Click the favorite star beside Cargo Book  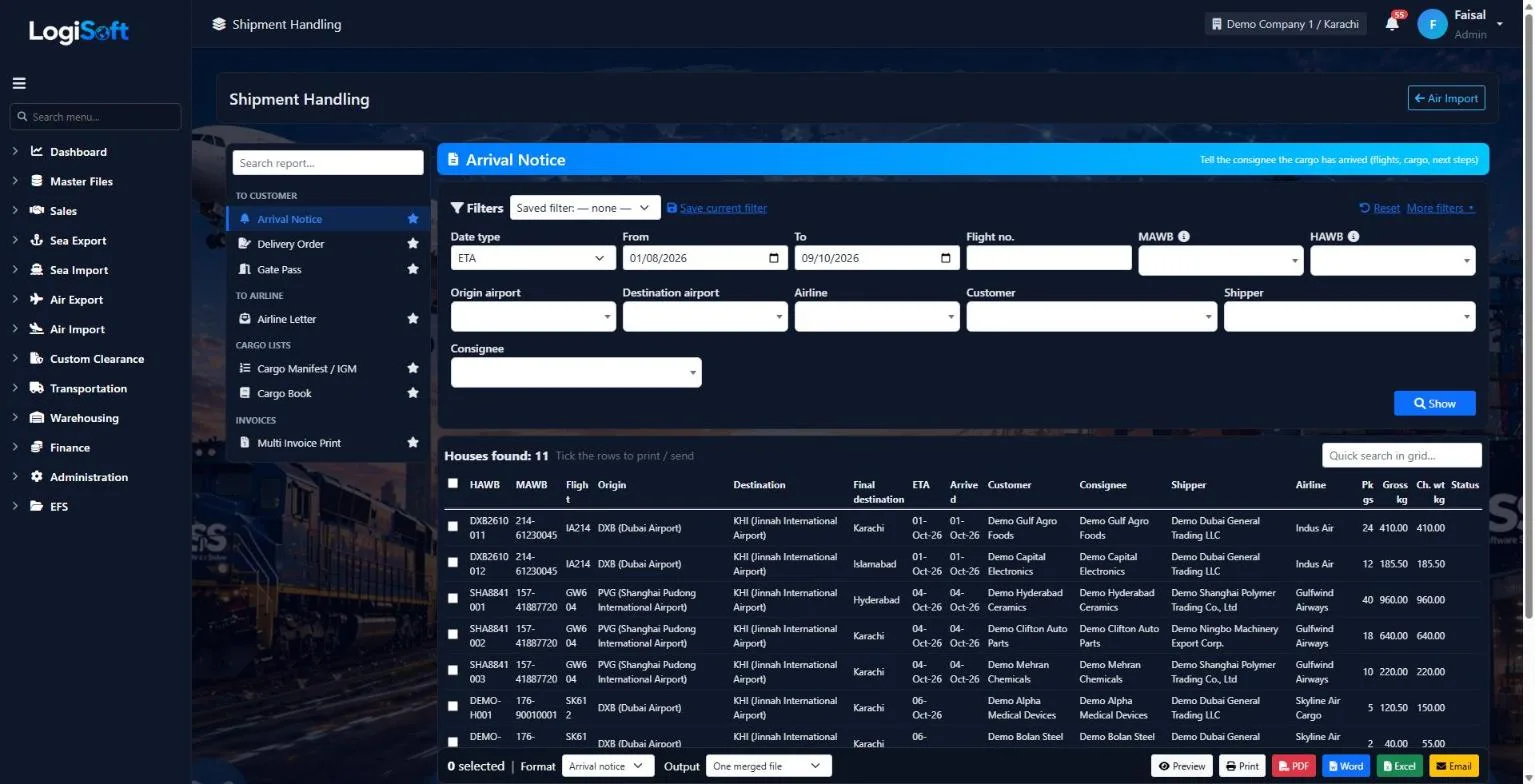click(x=413, y=393)
